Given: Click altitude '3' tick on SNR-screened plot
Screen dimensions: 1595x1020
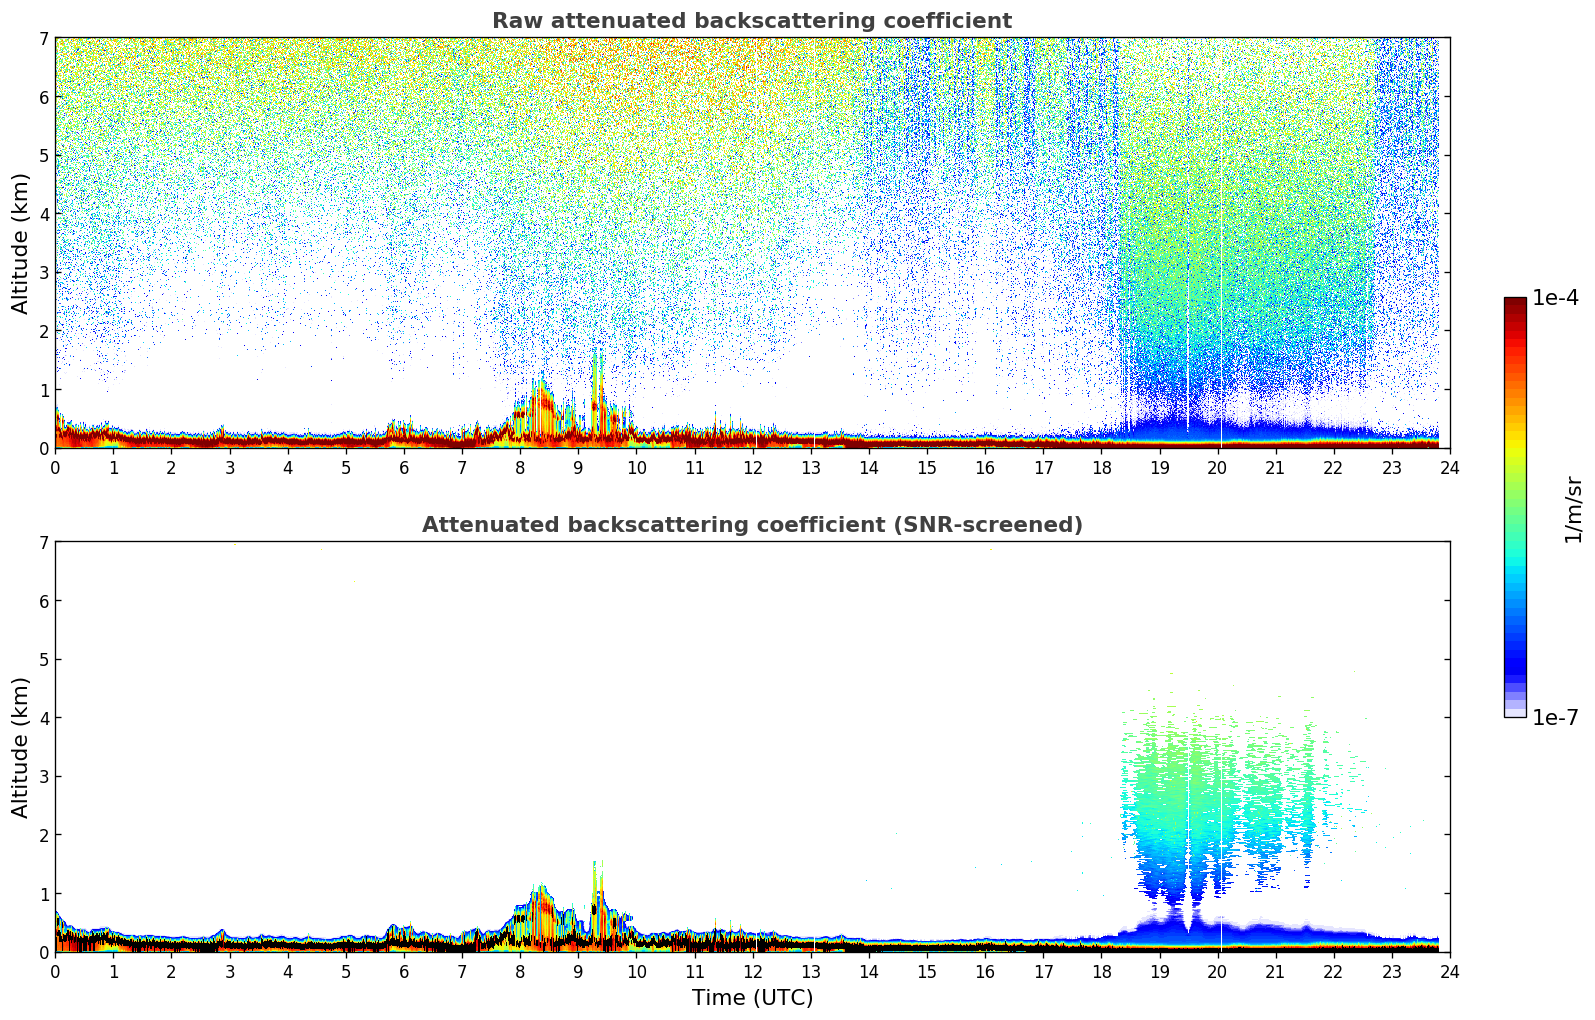Looking at the screenshot, I should click(43, 777).
